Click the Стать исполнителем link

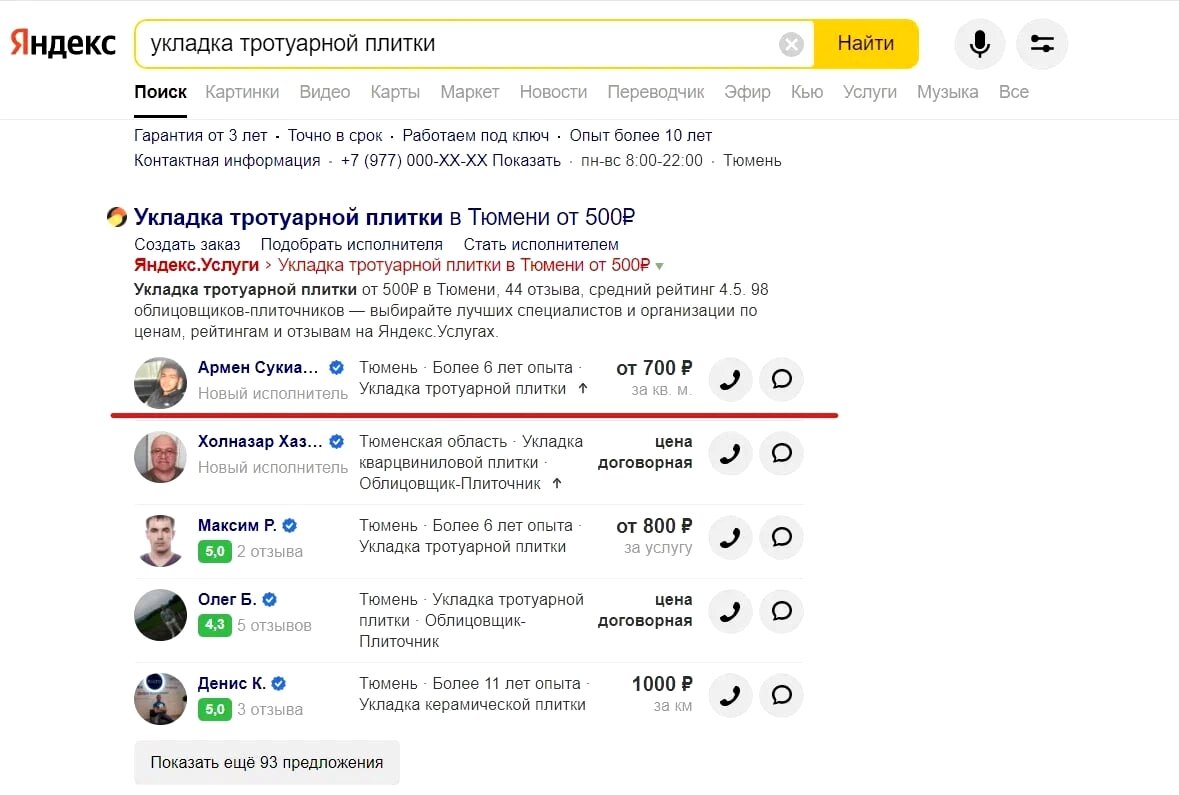(x=541, y=244)
